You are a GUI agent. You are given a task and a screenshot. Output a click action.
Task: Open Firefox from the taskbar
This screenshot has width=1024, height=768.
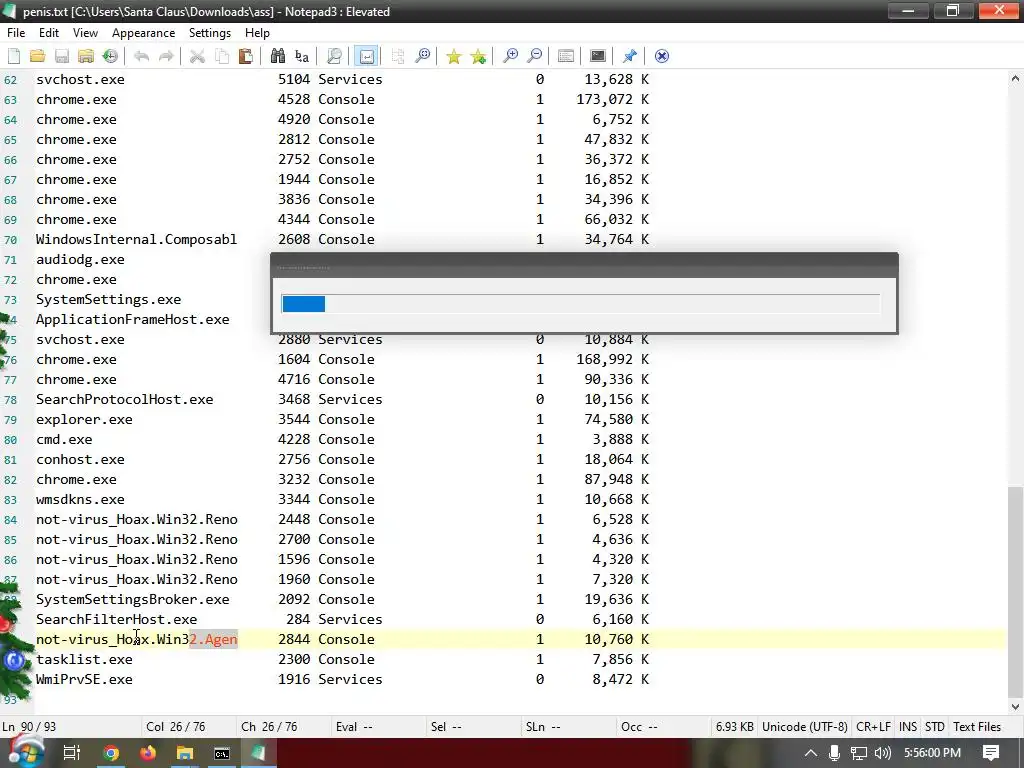148,753
